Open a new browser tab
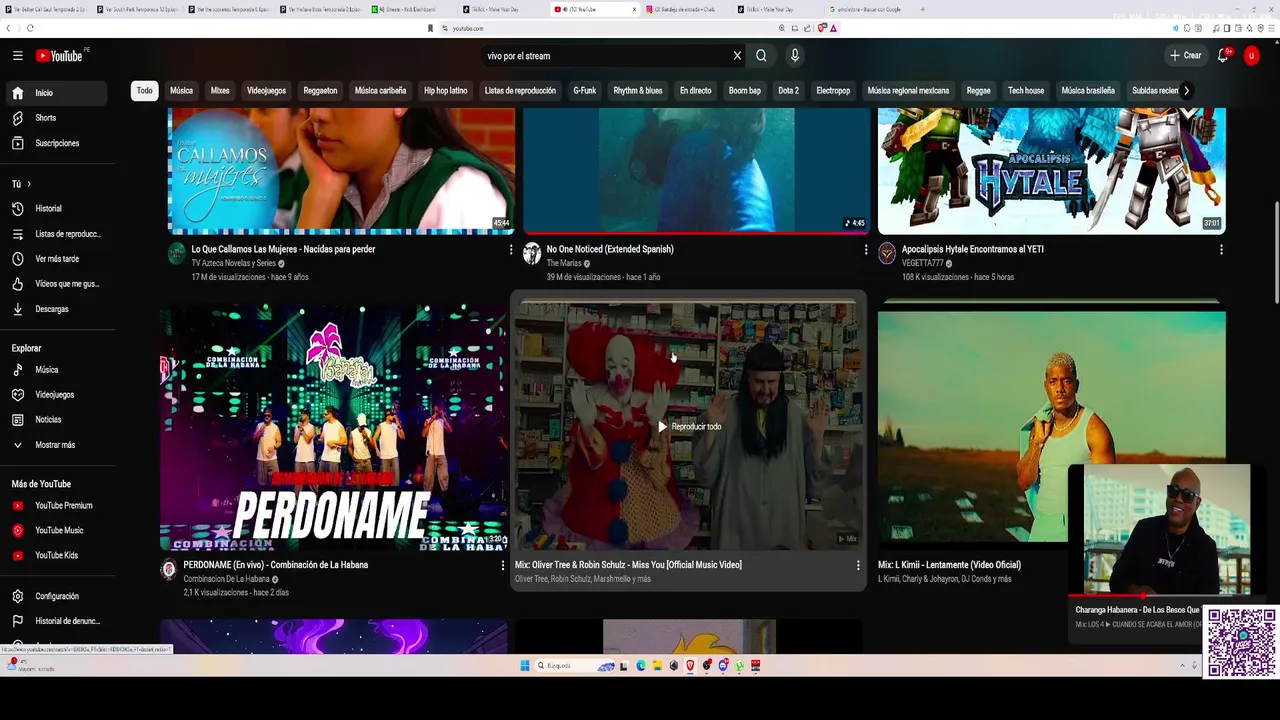1280x720 pixels. point(922,9)
